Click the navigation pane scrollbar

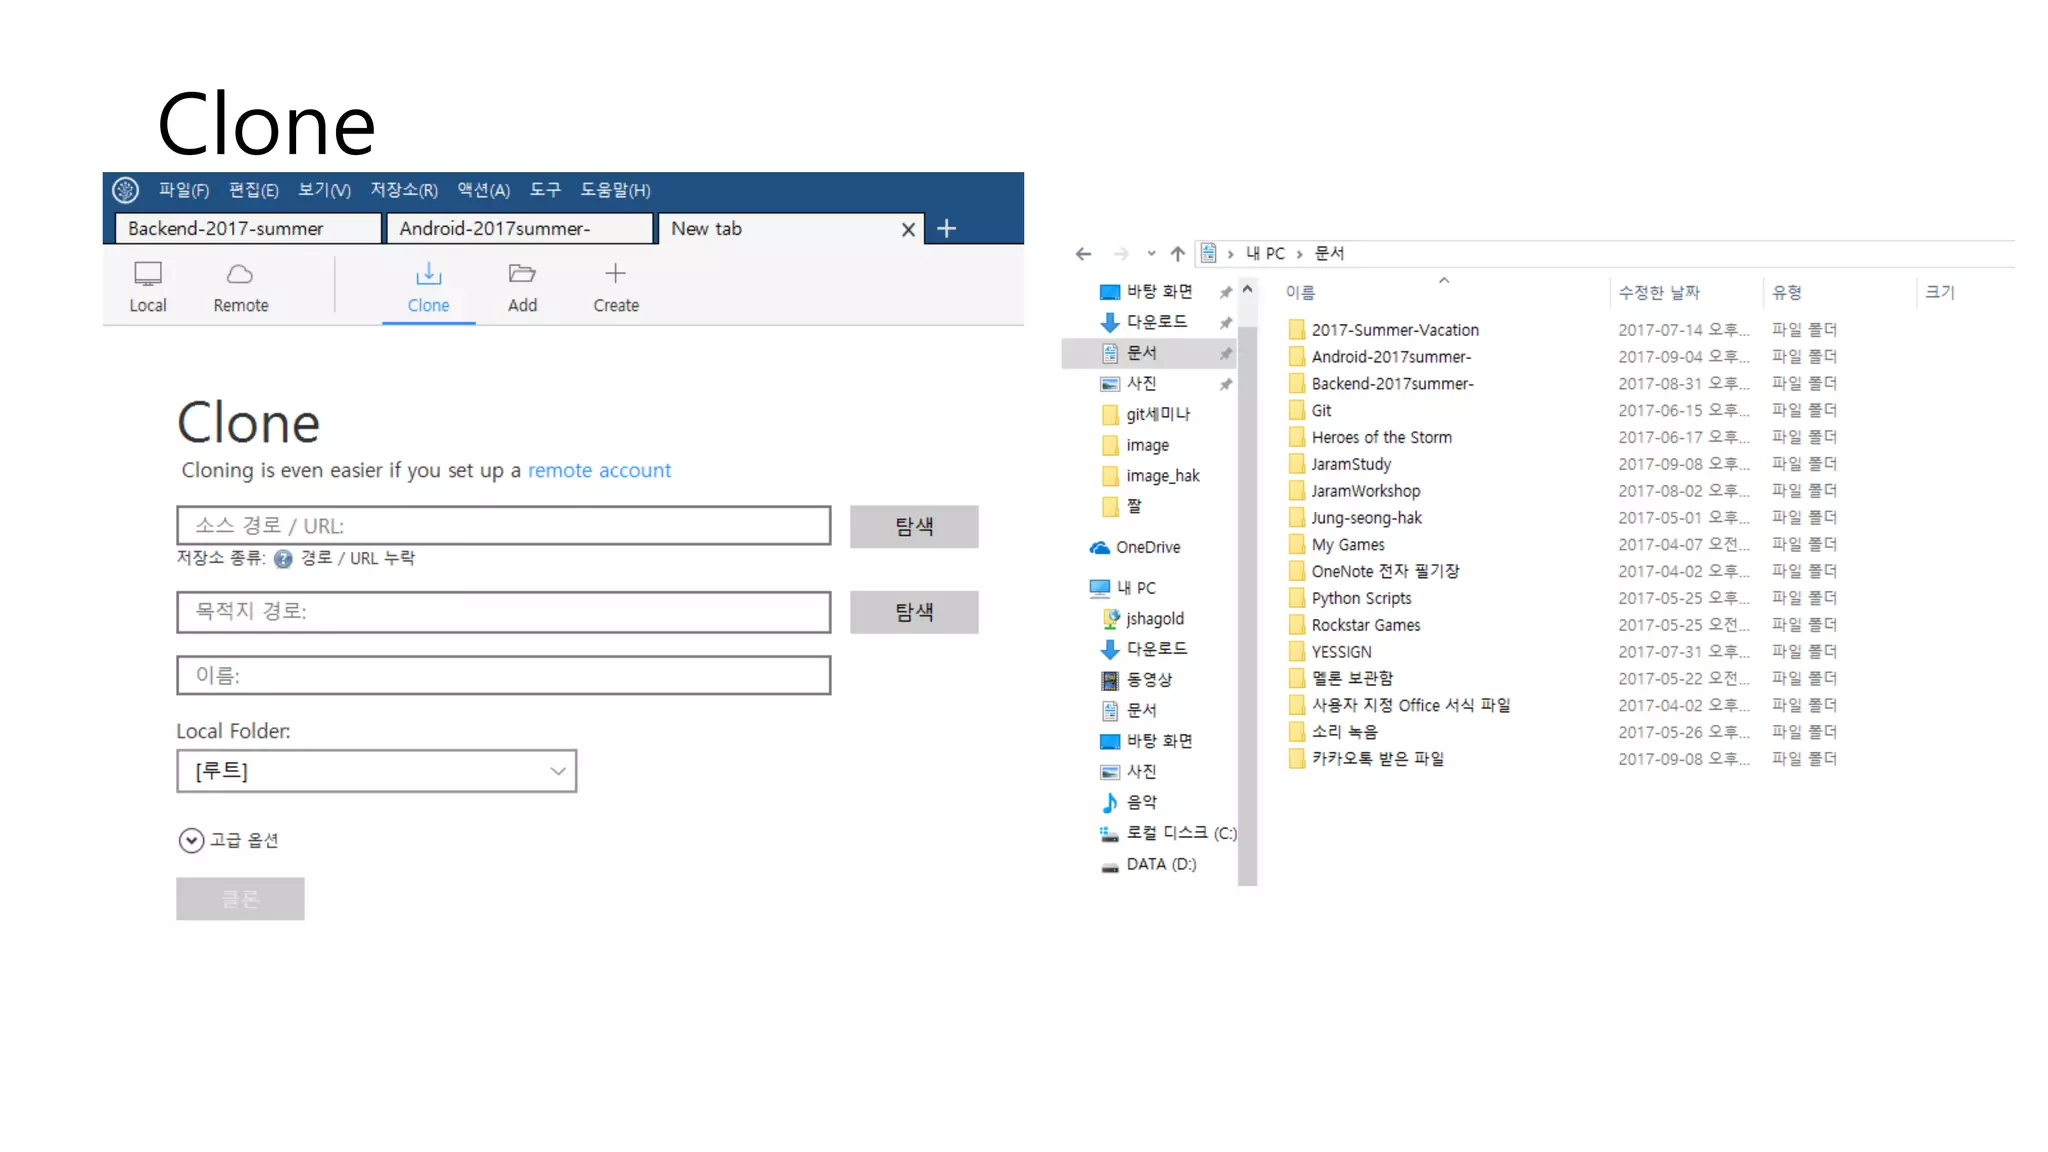[x=1247, y=600]
